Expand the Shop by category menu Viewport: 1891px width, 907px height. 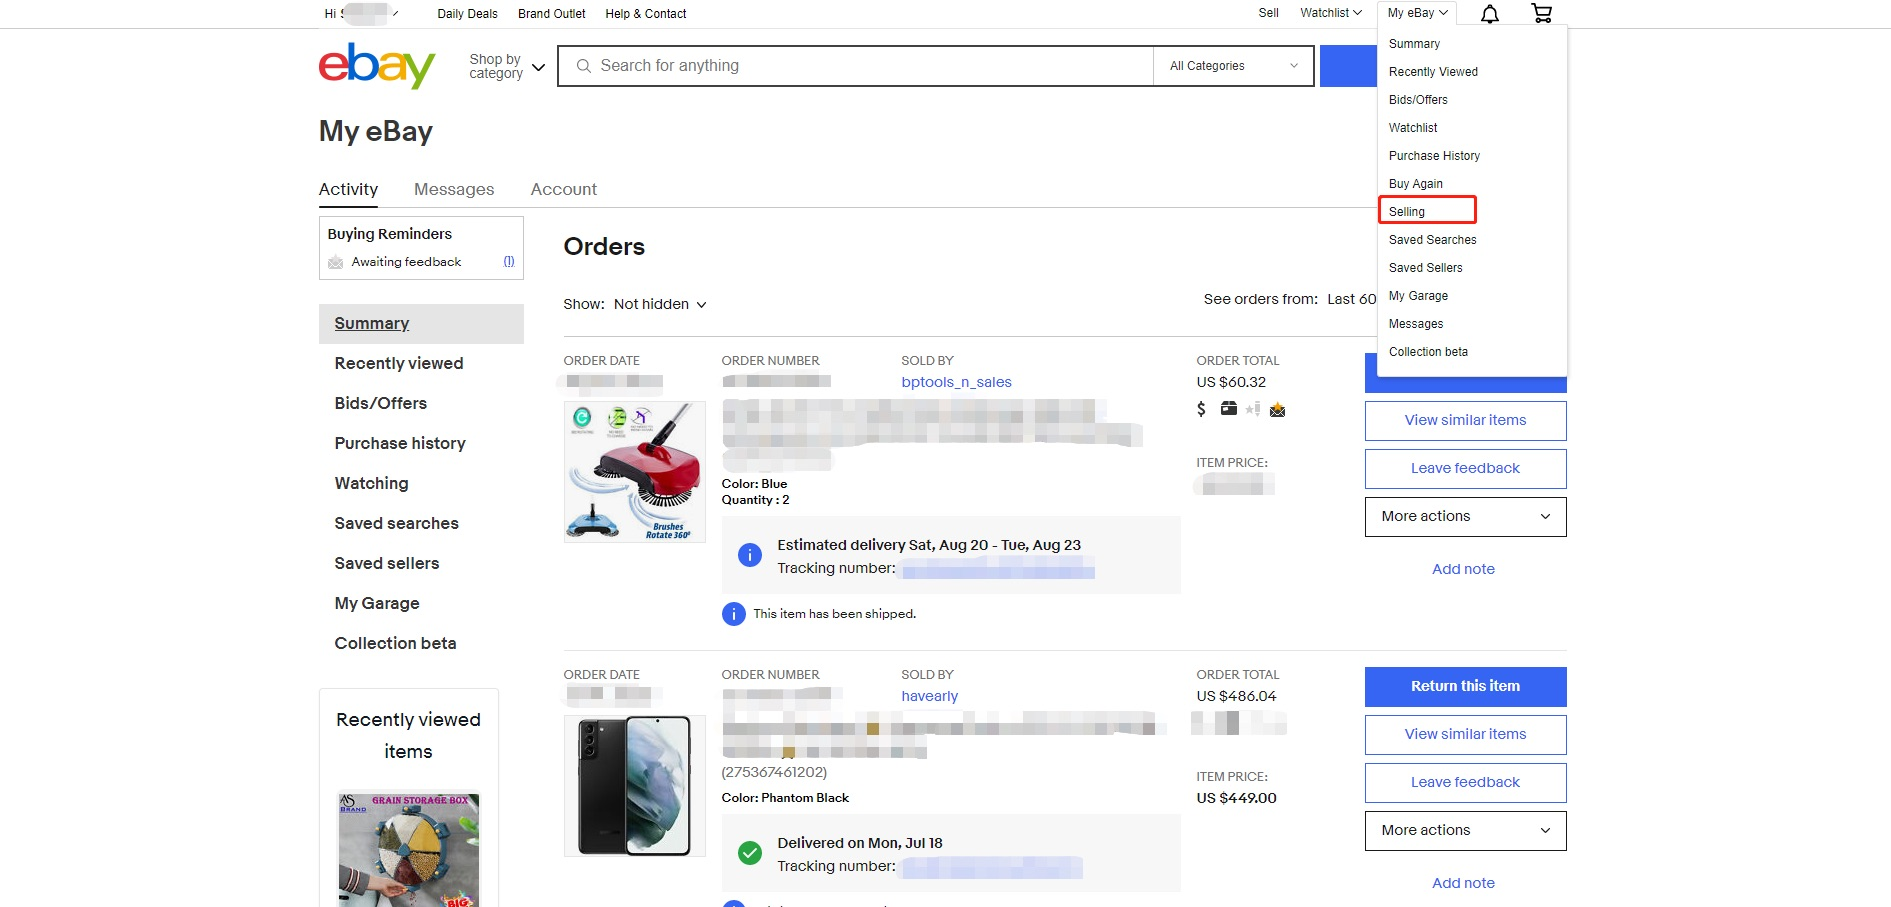tap(507, 67)
